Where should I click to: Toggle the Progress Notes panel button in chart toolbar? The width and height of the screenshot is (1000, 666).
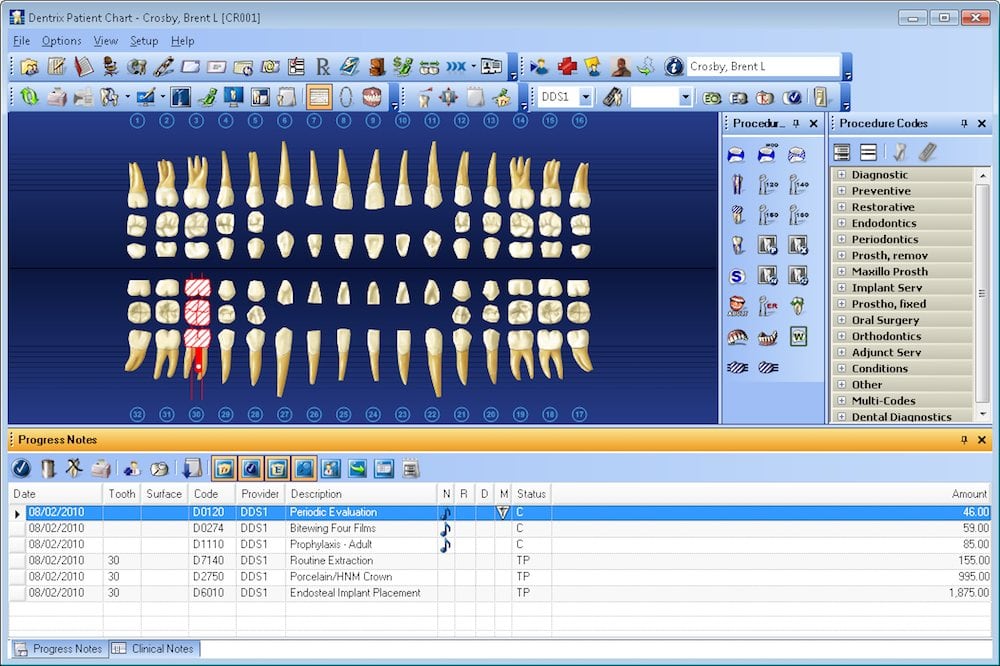318,97
